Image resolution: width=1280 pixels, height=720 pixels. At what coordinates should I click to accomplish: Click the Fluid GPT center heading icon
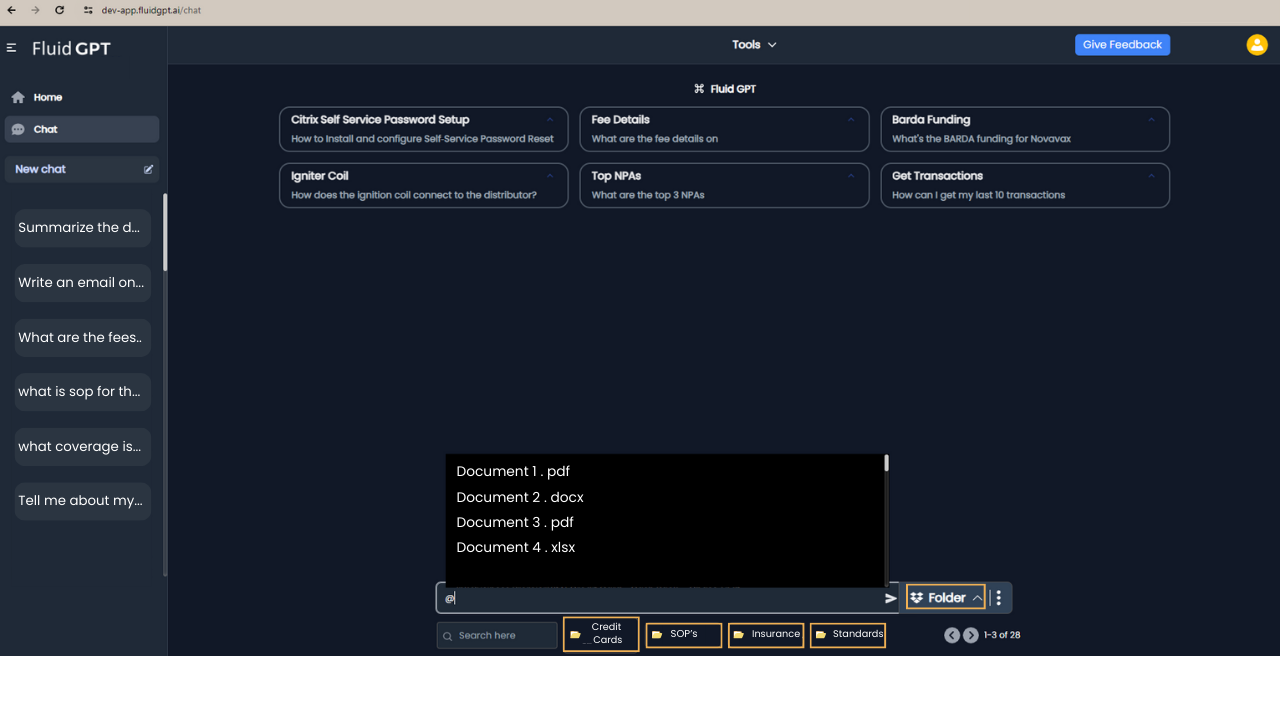(699, 89)
